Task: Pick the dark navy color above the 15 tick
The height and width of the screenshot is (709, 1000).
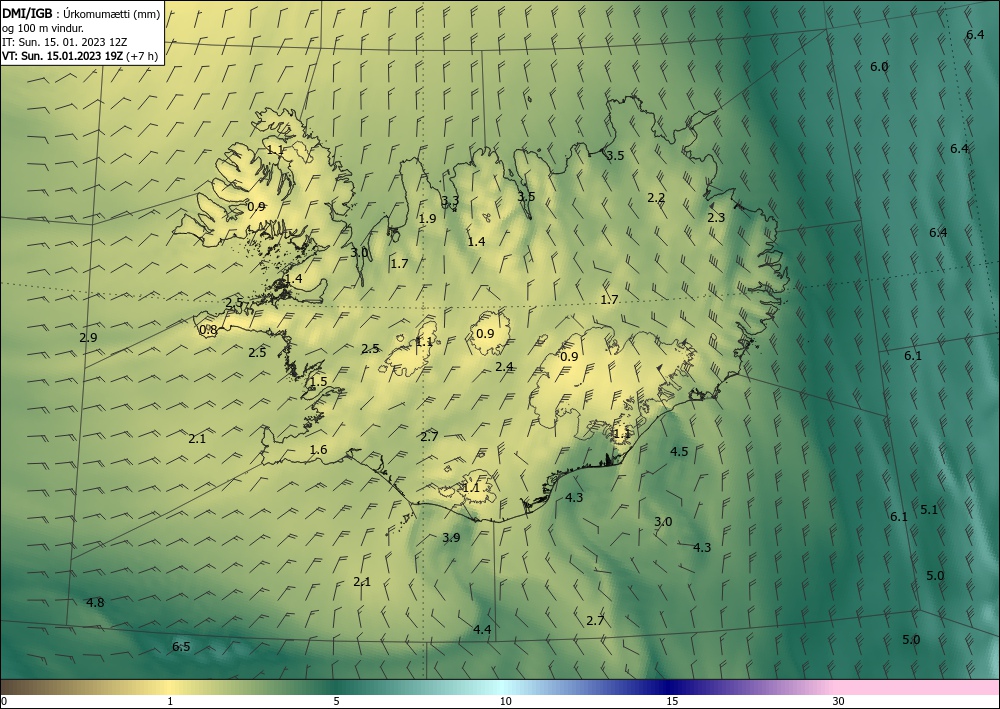Action: [x=670, y=687]
